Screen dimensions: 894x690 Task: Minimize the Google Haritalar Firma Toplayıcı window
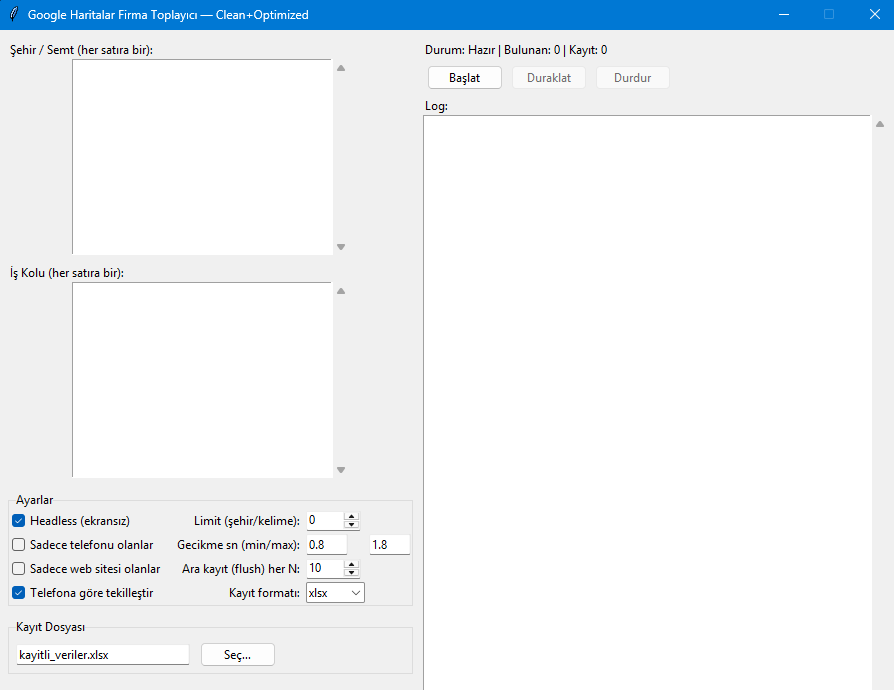tap(784, 14)
